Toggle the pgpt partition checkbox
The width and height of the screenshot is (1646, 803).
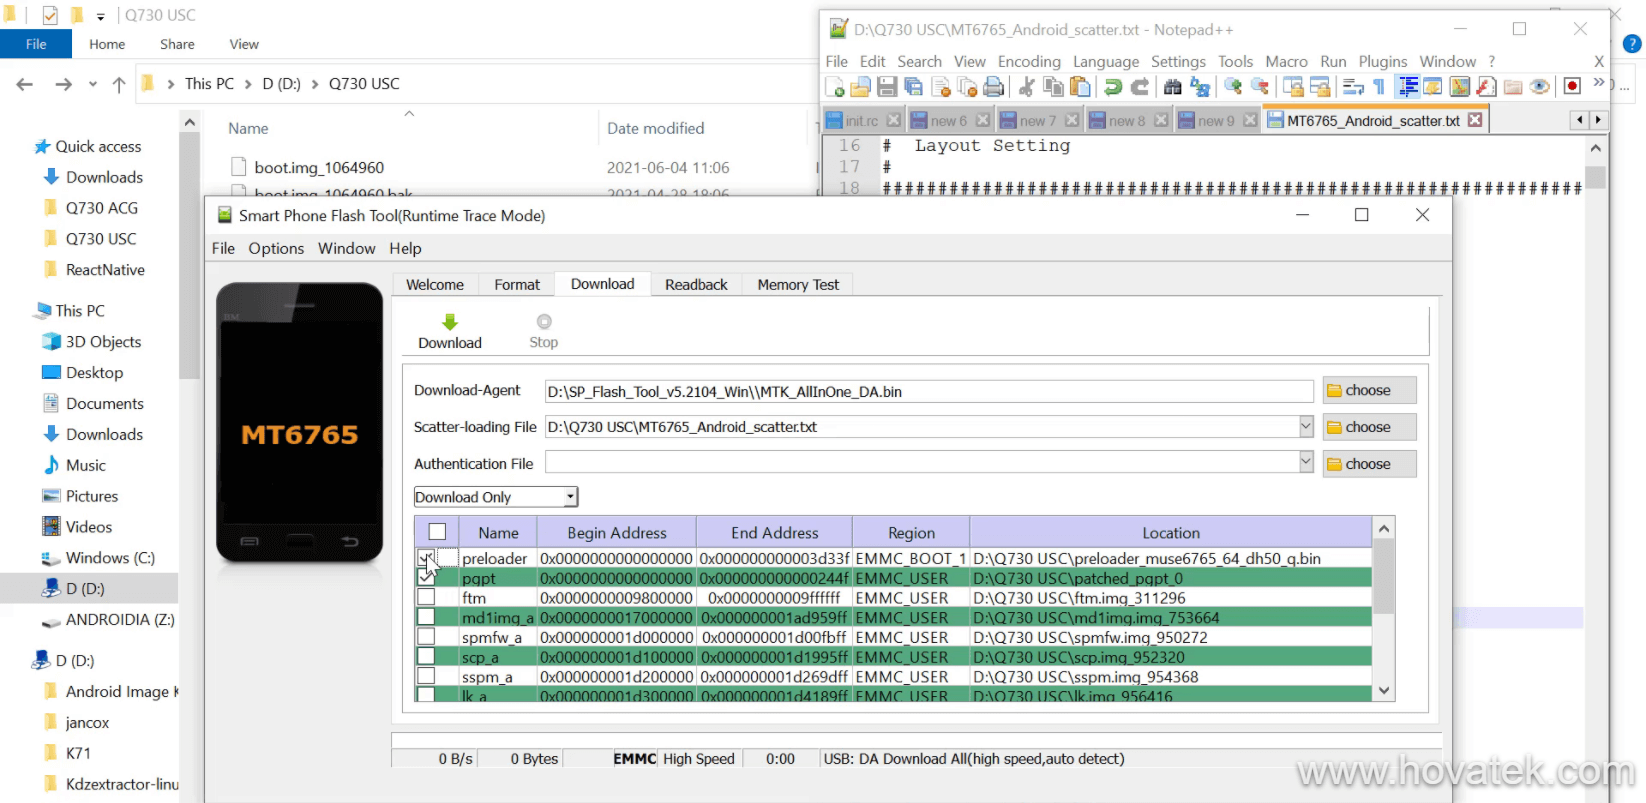426,577
